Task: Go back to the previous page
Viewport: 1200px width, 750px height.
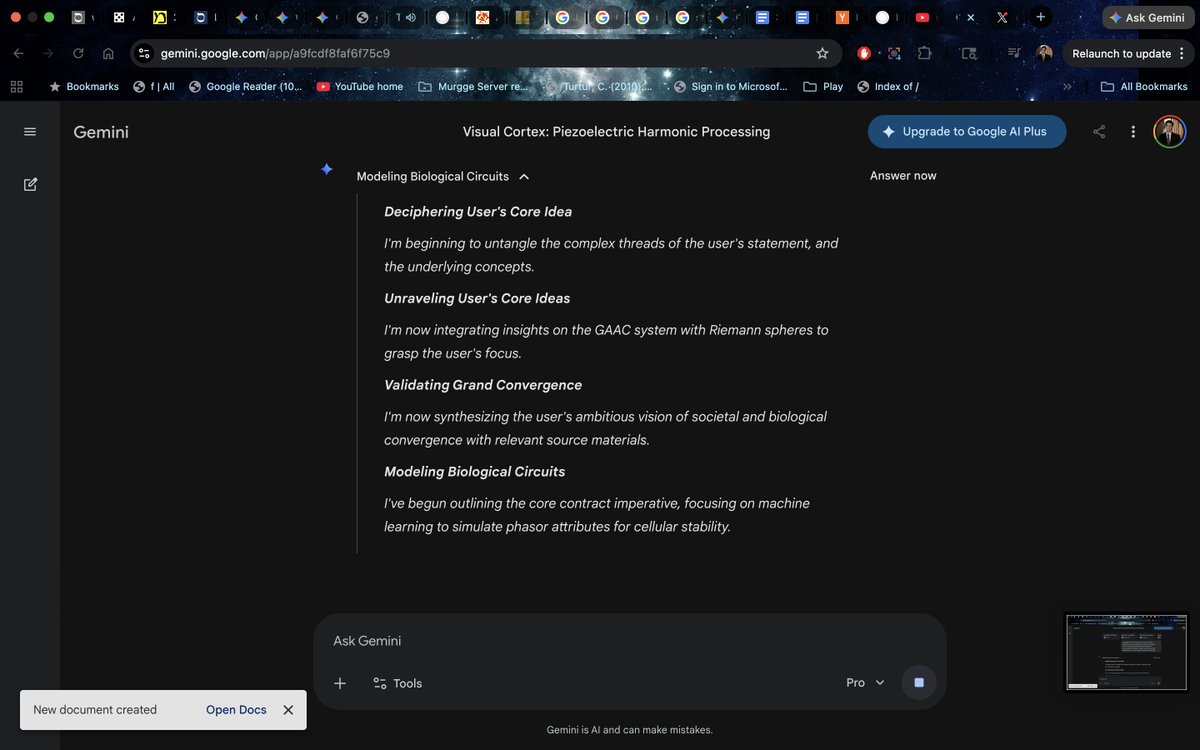Action: [x=18, y=54]
